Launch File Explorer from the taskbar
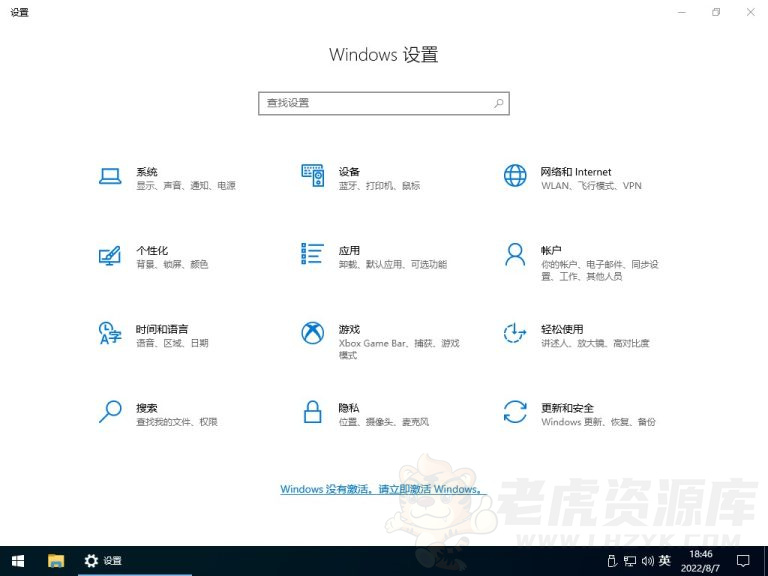This screenshot has height=576, width=768. coord(56,561)
